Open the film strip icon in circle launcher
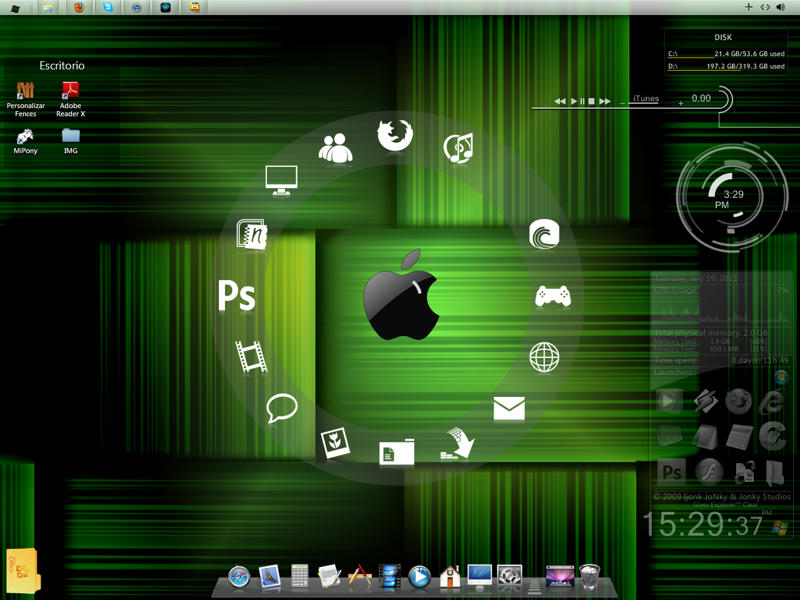Viewport: 800px width, 600px height. [251, 357]
